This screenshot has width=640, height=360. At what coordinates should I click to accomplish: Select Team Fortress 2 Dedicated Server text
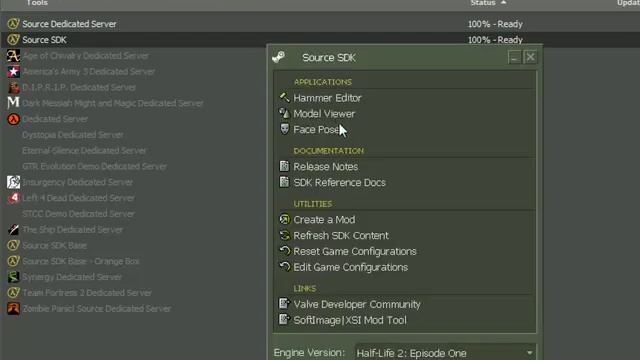tap(87, 293)
